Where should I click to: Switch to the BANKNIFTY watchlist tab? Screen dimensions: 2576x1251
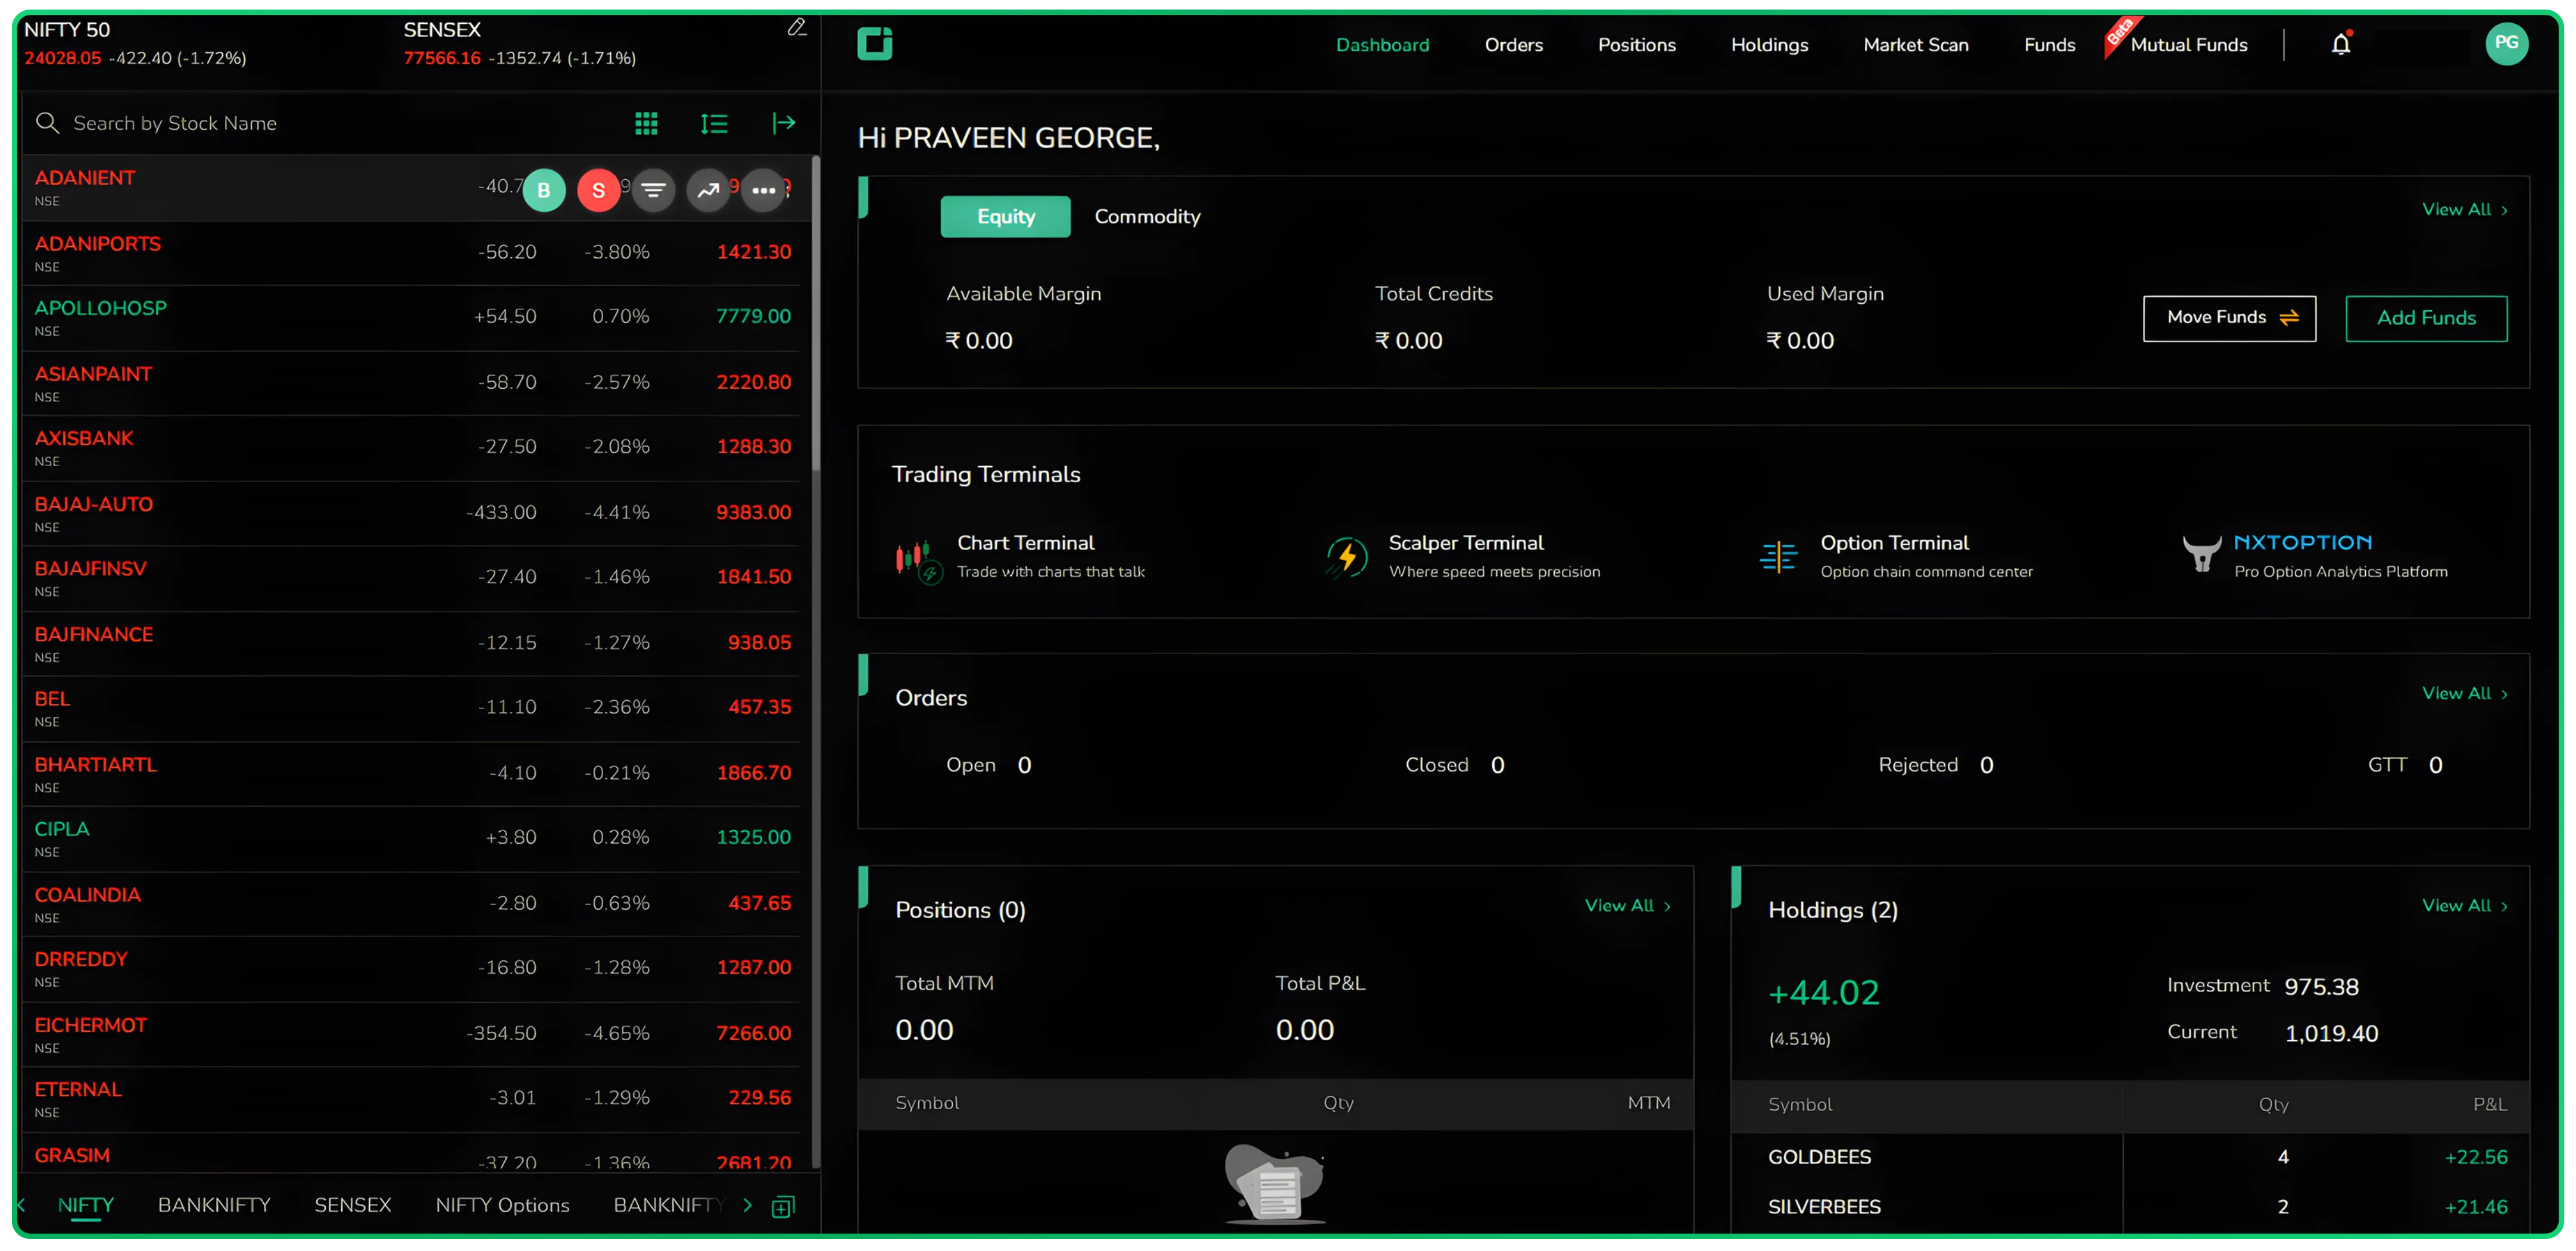coord(213,1205)
